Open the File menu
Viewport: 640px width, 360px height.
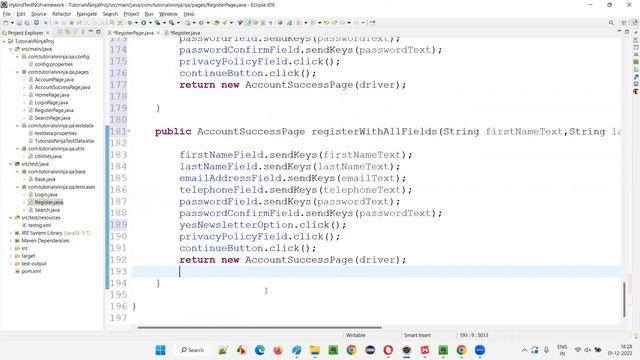(7, 14)
